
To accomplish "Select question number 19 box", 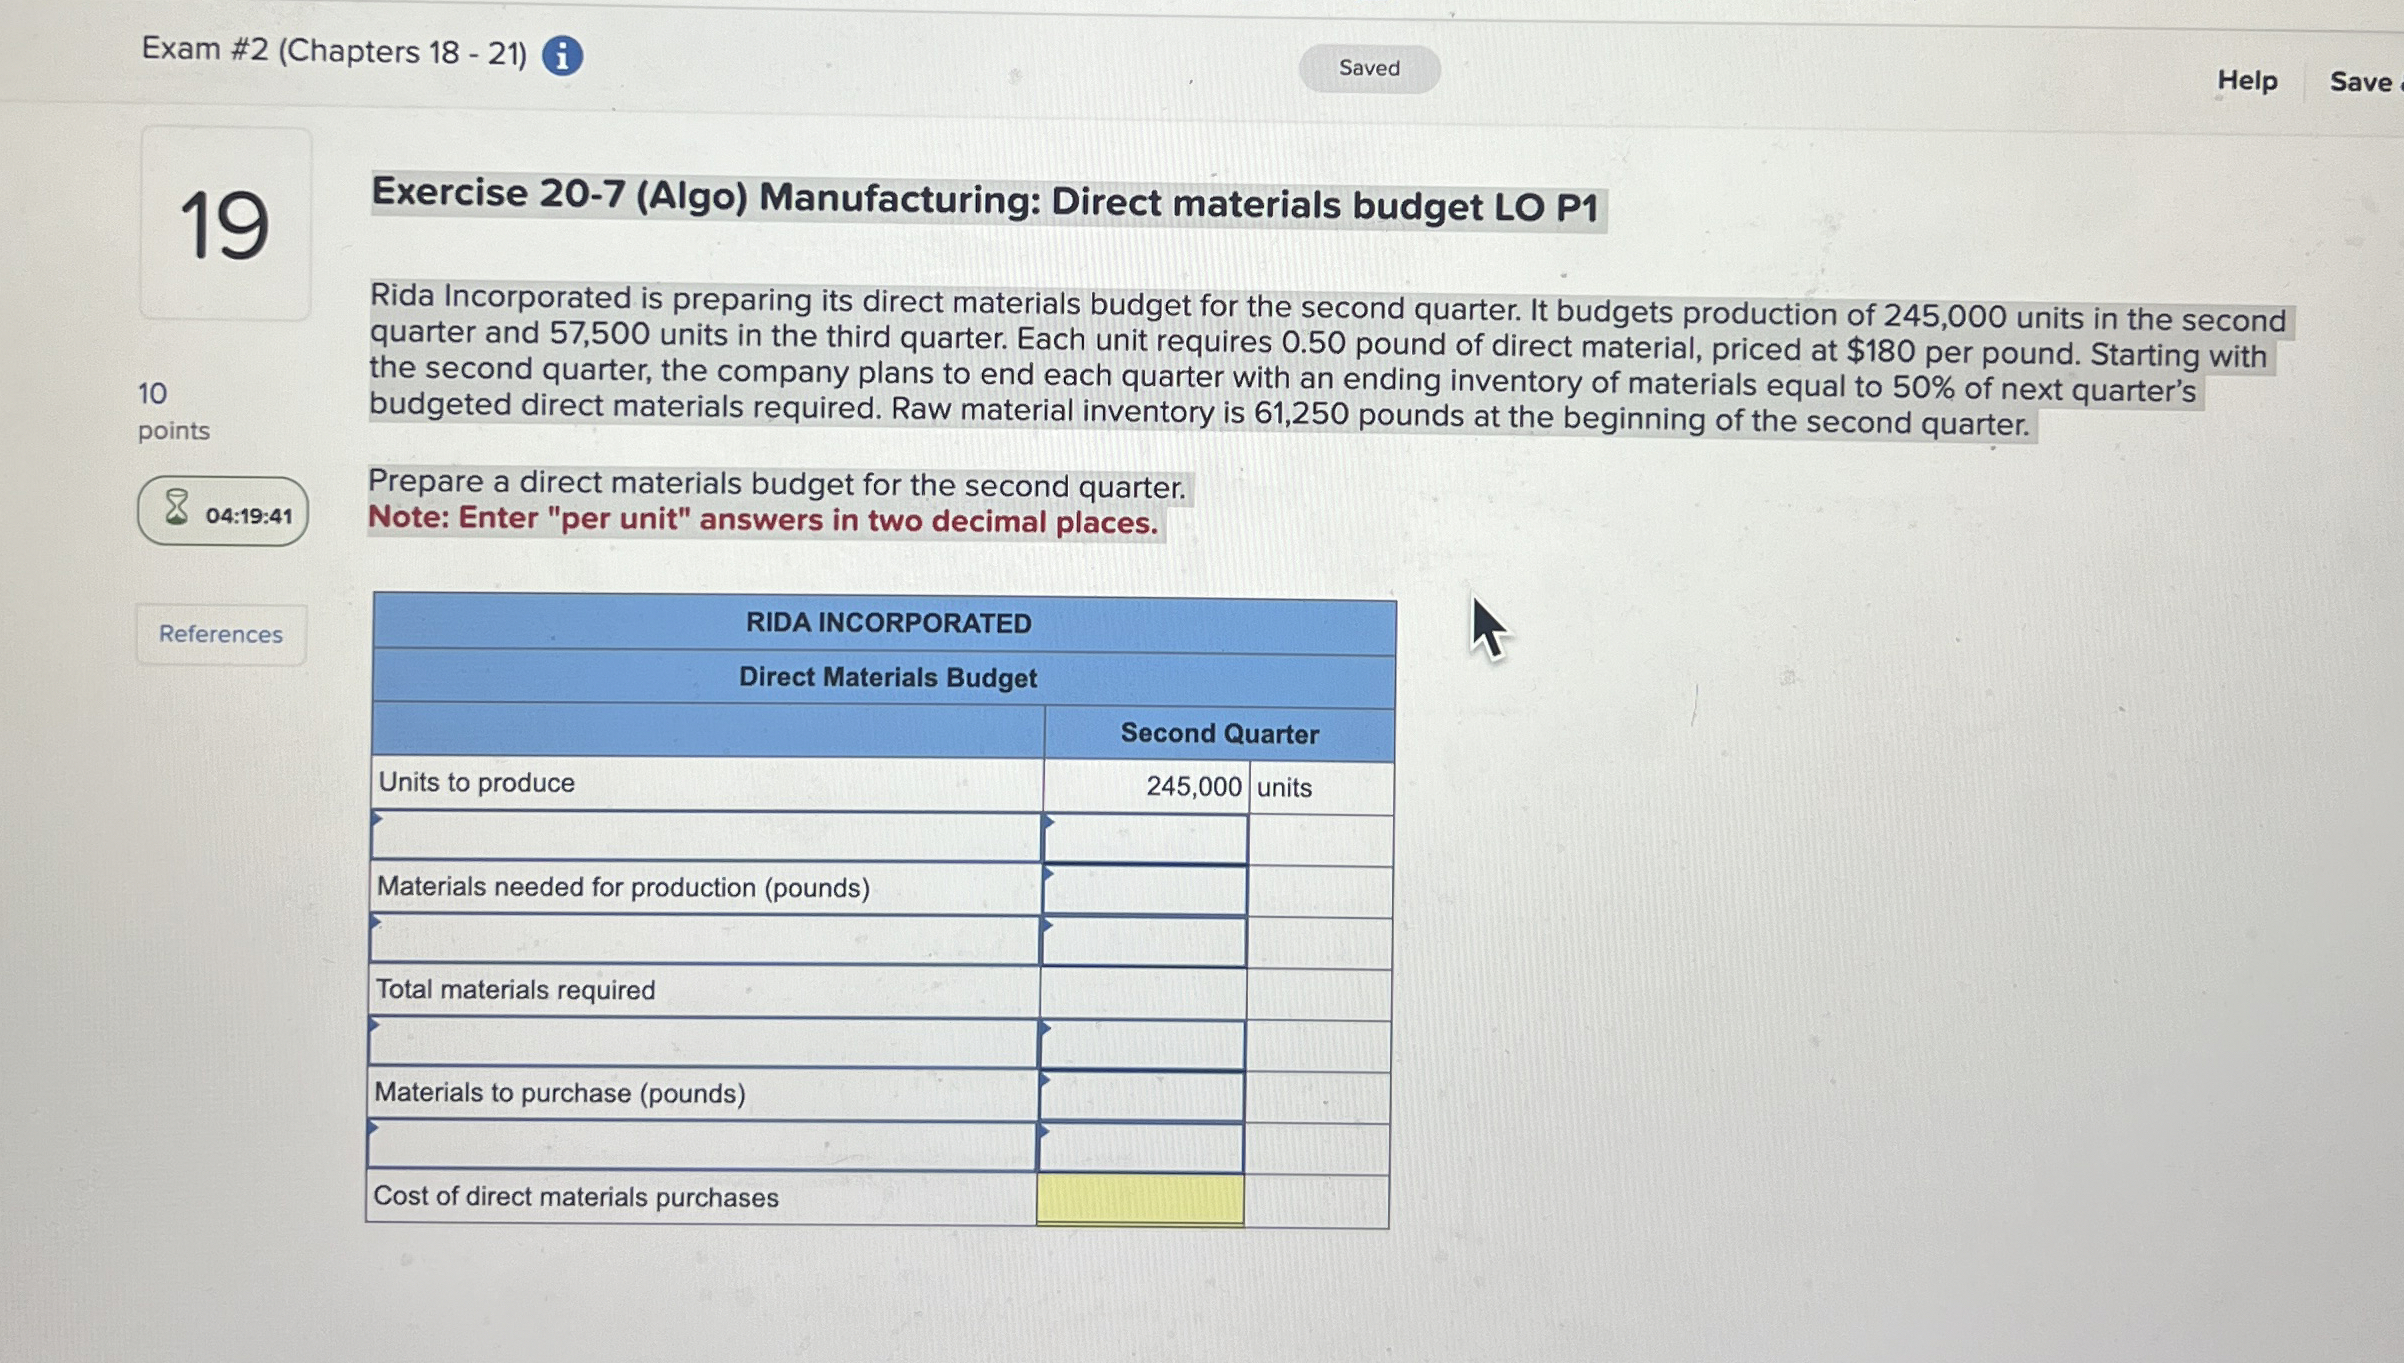I will coord(225,224).
